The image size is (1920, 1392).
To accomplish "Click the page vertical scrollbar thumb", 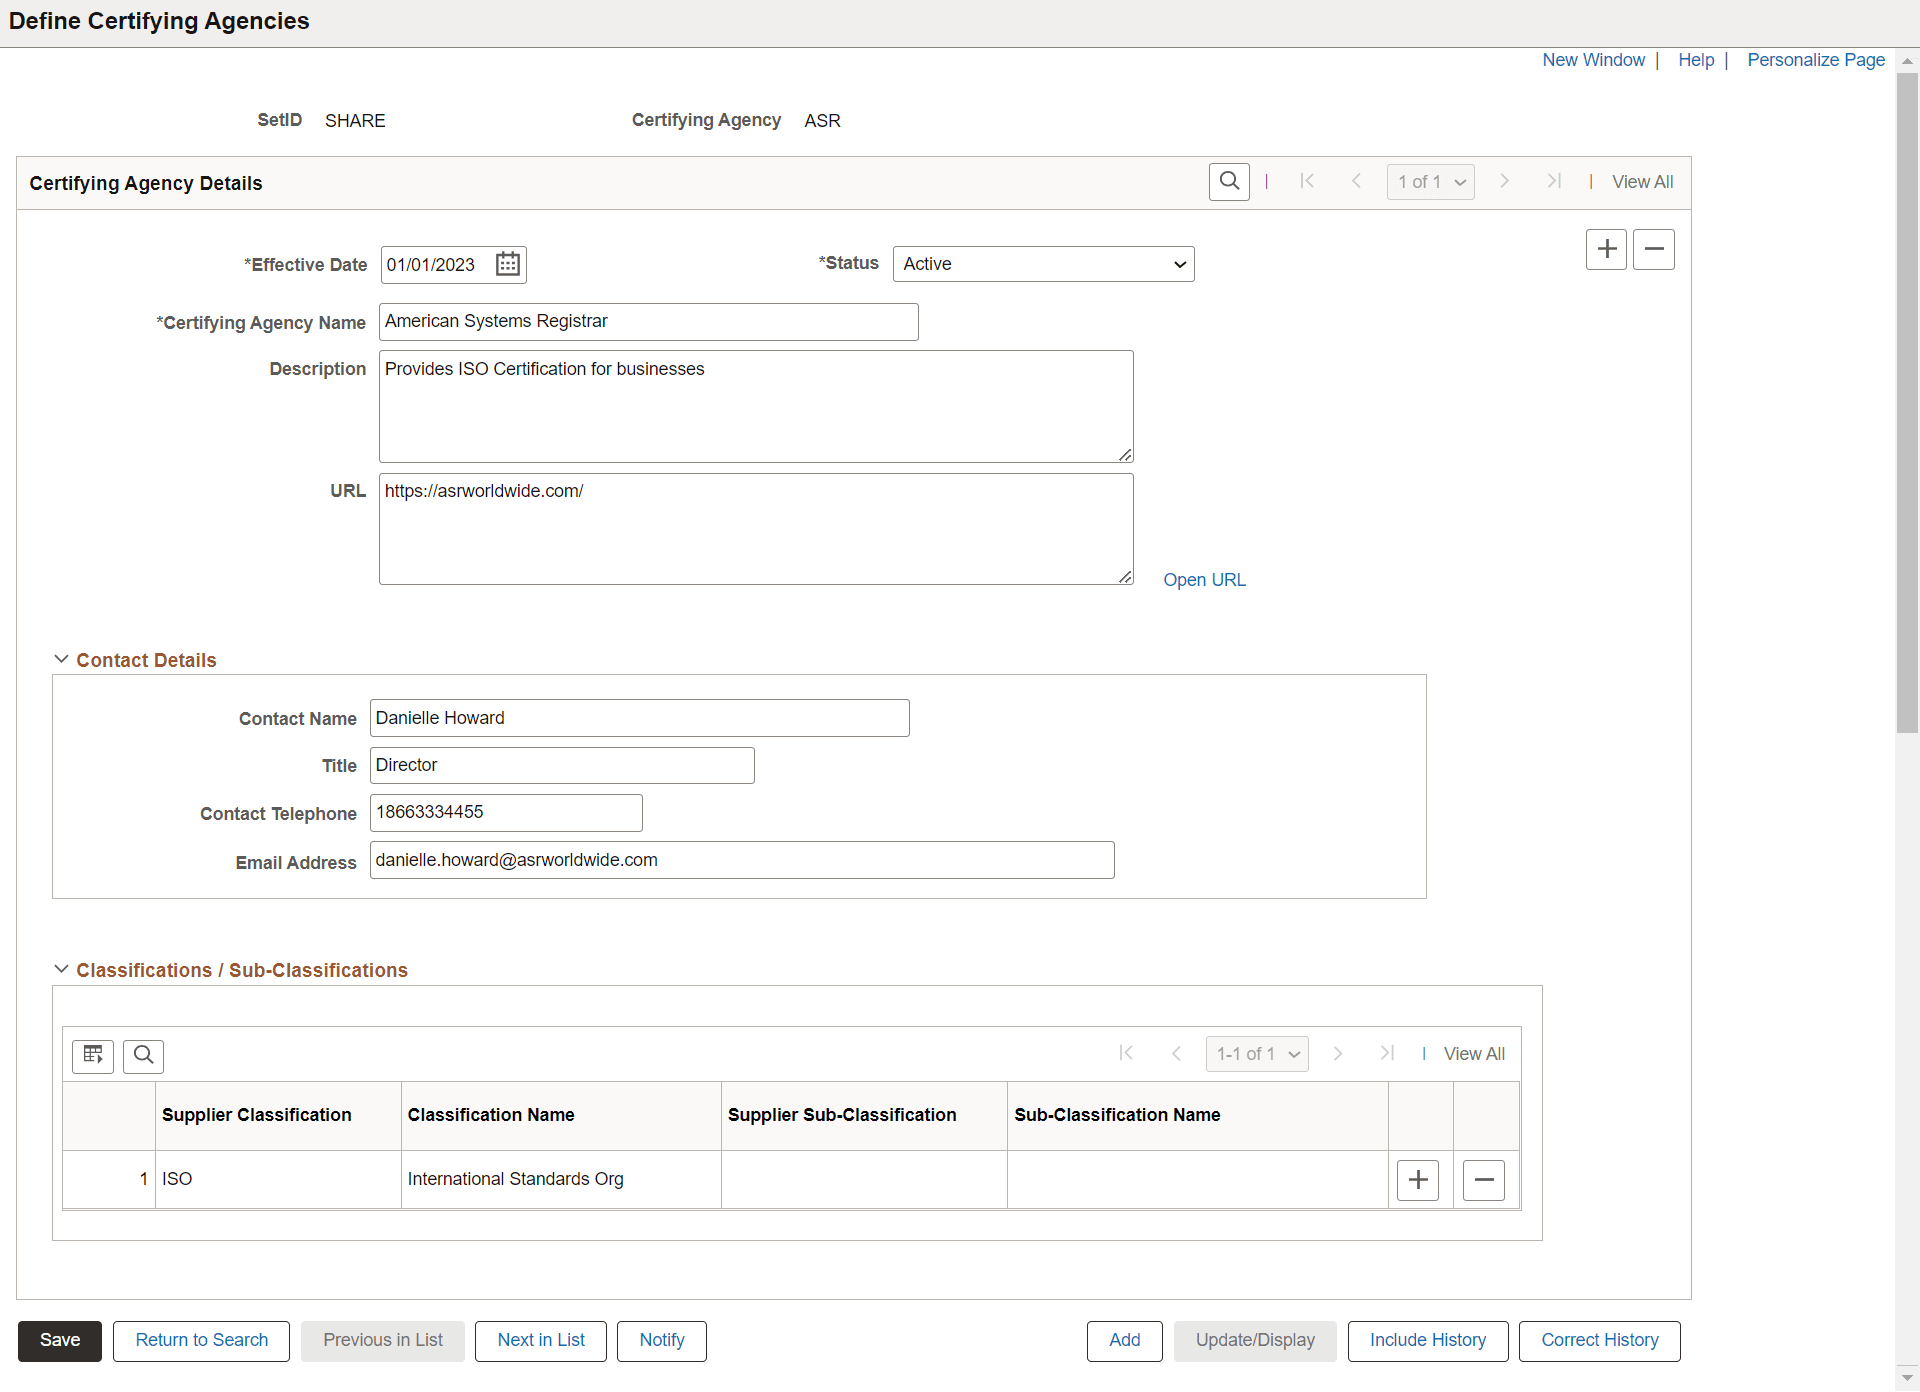I will (x=1907, y=400).
